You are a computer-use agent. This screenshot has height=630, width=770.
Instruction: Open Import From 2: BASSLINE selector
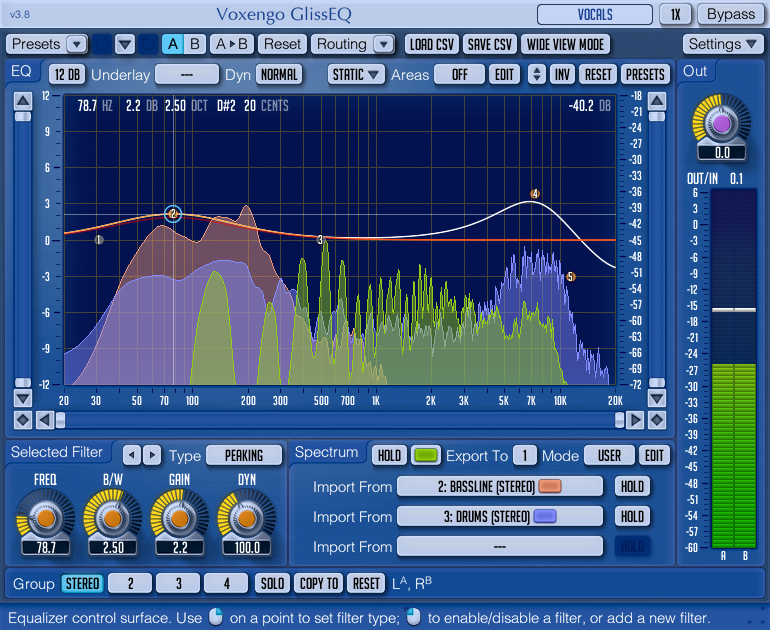tap(499, 486)
